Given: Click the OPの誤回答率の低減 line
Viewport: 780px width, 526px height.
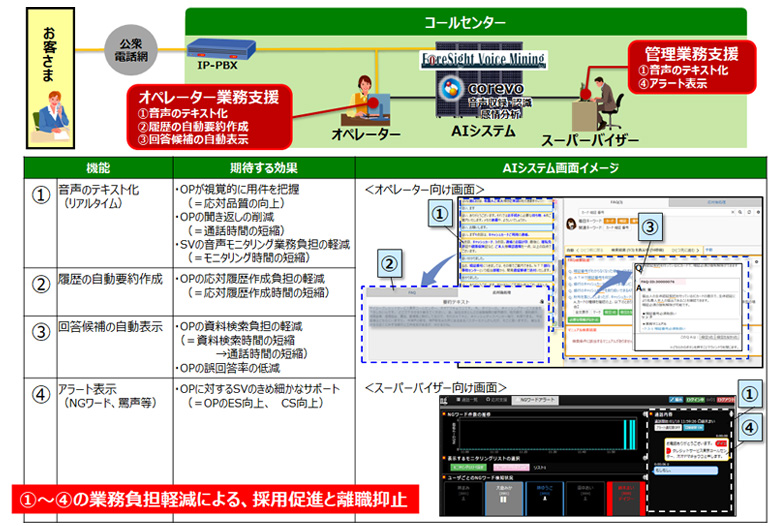Looking at the screenshot, I should point(227,368).
